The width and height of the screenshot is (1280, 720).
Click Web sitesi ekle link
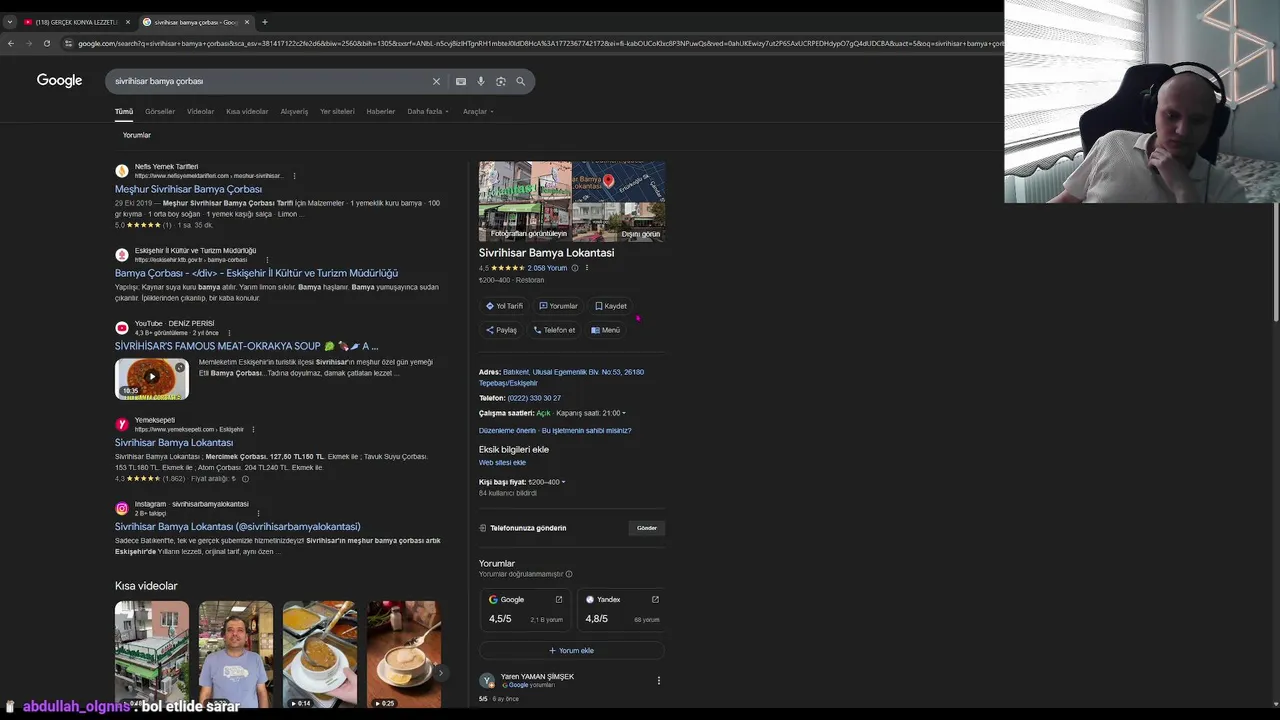(502, 463)
